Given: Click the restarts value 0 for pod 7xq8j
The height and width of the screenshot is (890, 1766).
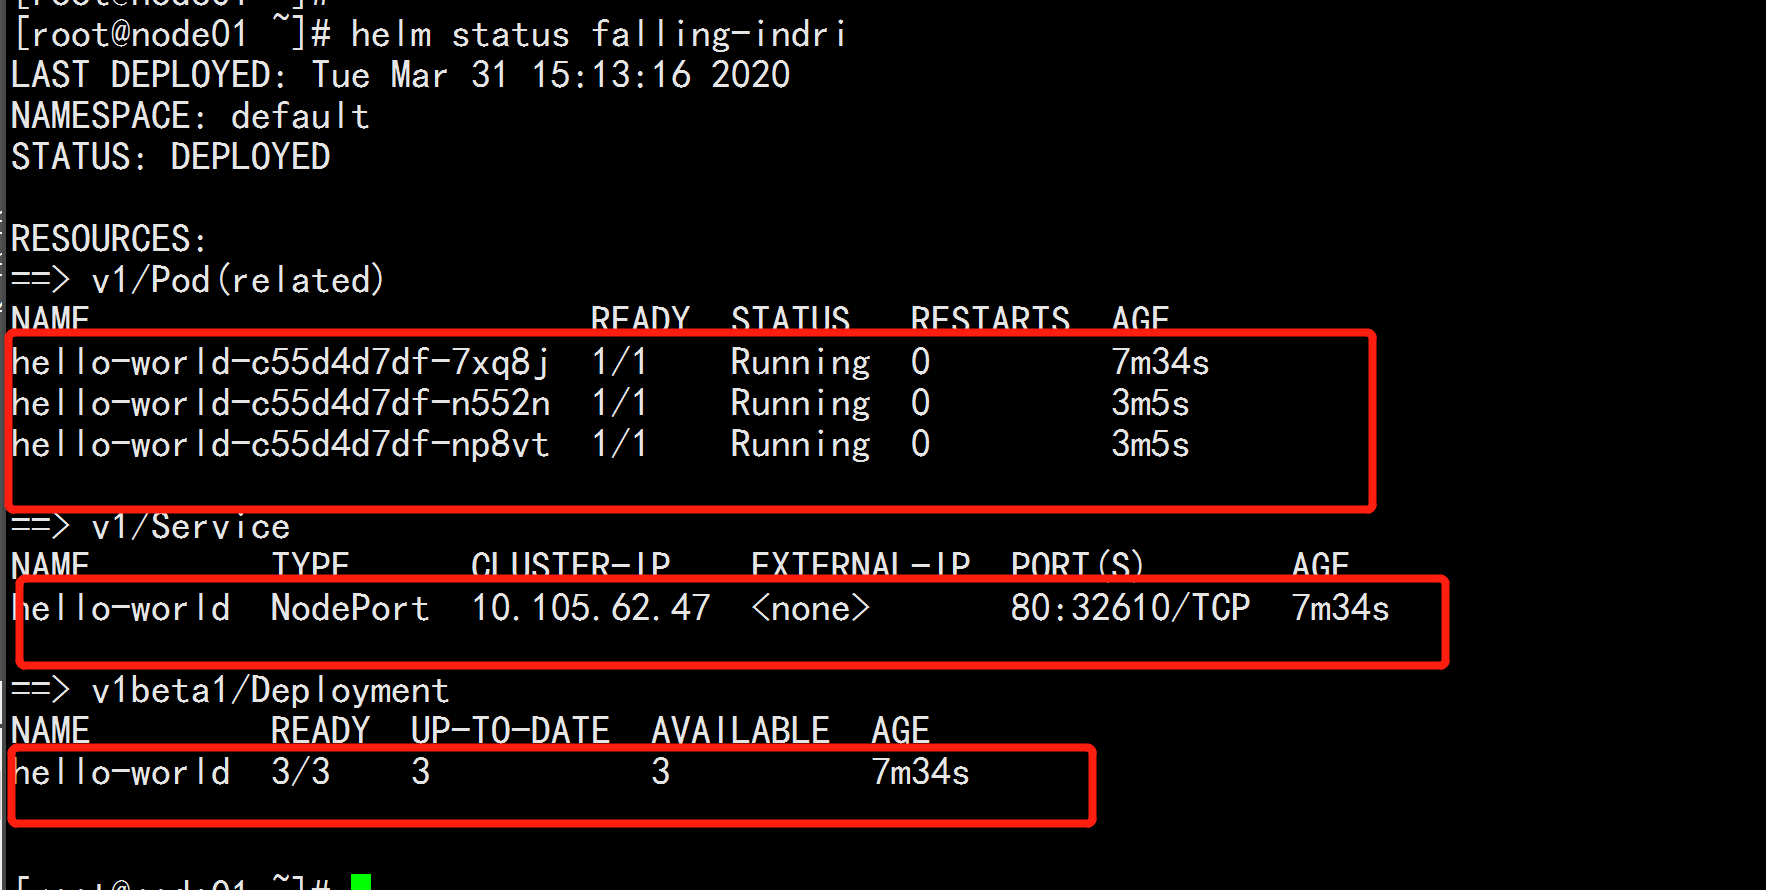Looking at the screenshot, I should point(920,362).
